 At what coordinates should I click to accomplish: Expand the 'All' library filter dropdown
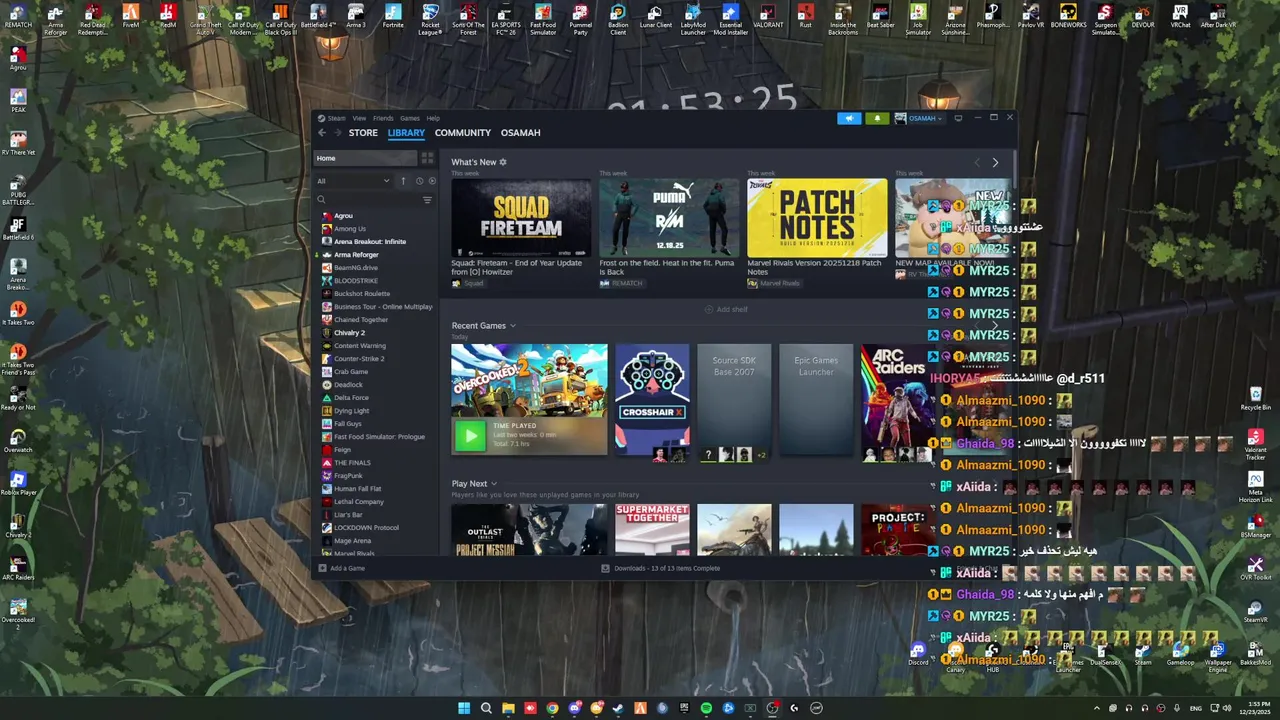353,181
